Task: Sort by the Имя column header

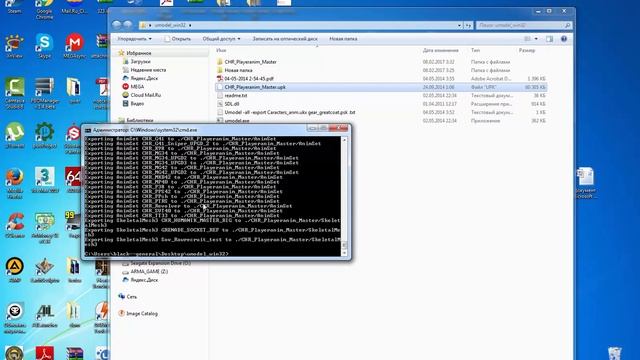Action: [x=221, y=50]
